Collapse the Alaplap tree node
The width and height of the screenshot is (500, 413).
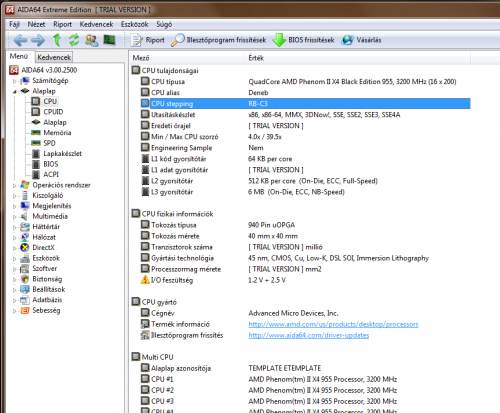pos(14,91)
